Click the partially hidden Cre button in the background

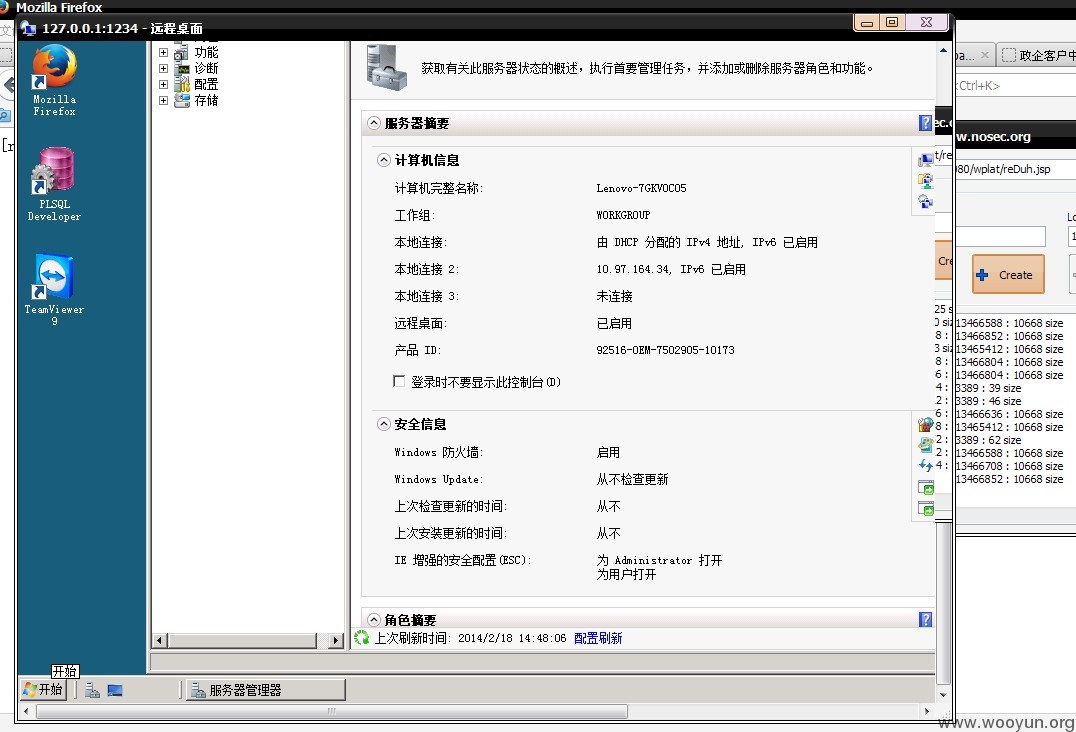tap(944, 261)
